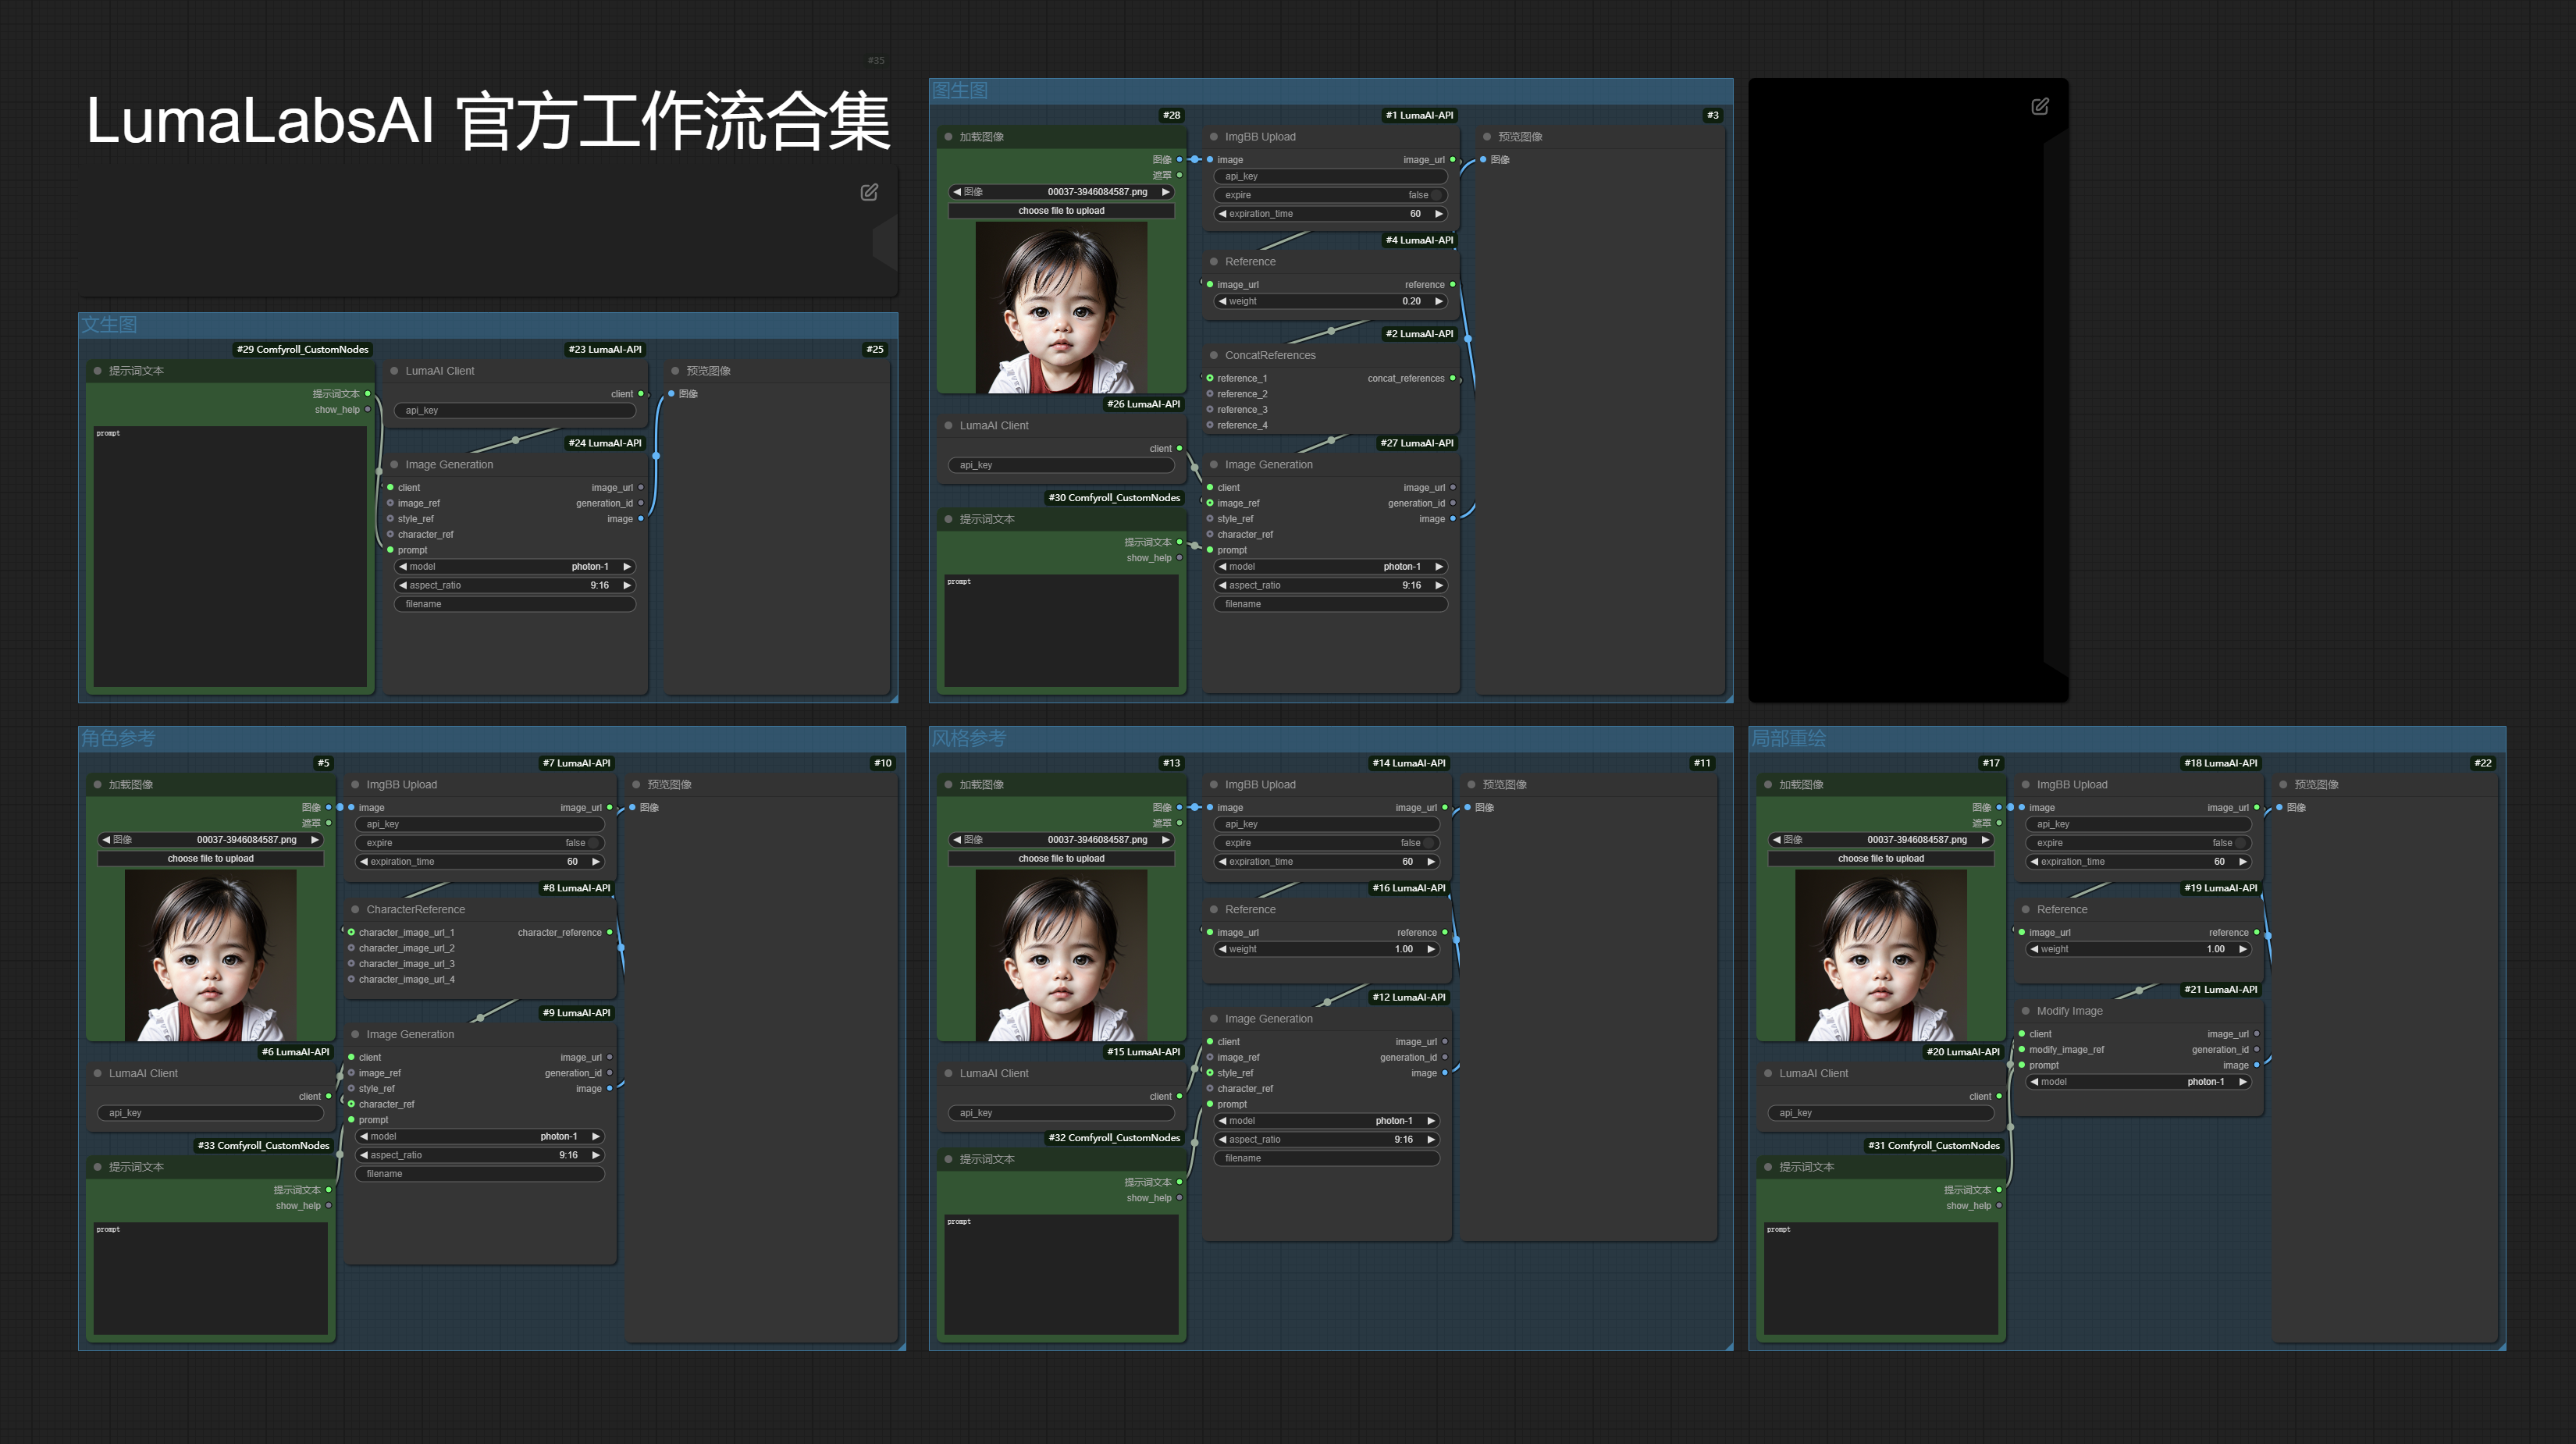Collapse the LumaAI Client node in the 文生图 group
The image size is (2576, 1444).
pos(394,371)
